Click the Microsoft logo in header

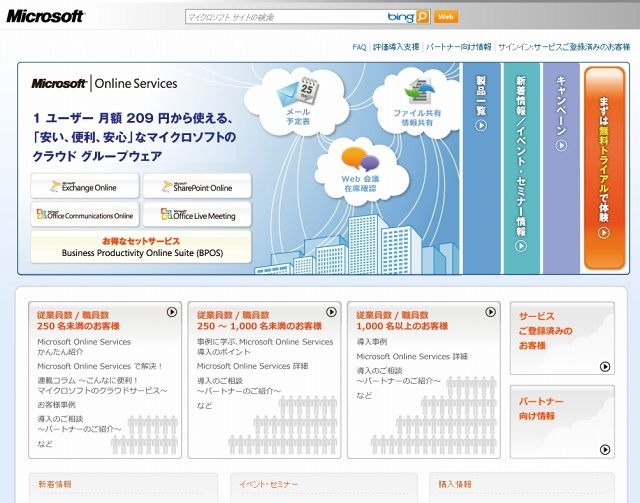[45, 16]
